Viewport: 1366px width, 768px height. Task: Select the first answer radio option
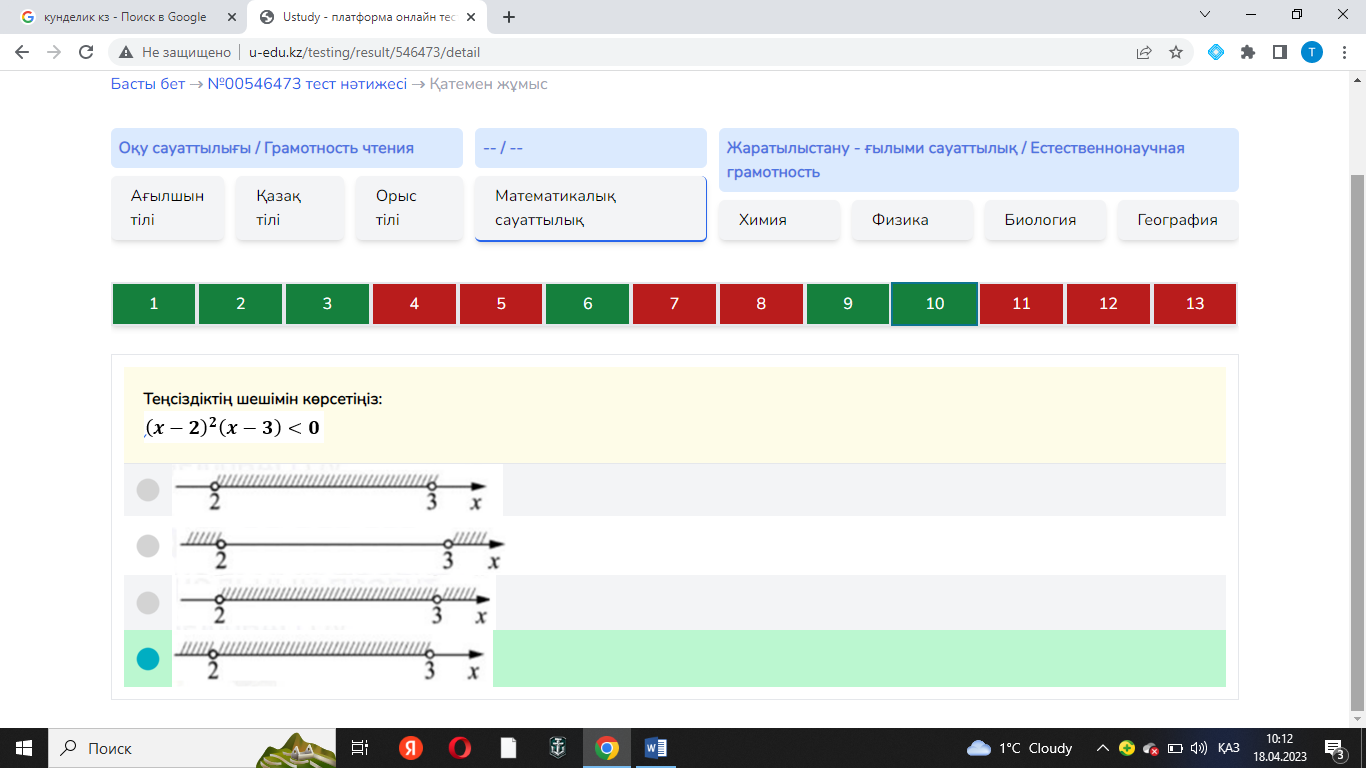[148, 490]
